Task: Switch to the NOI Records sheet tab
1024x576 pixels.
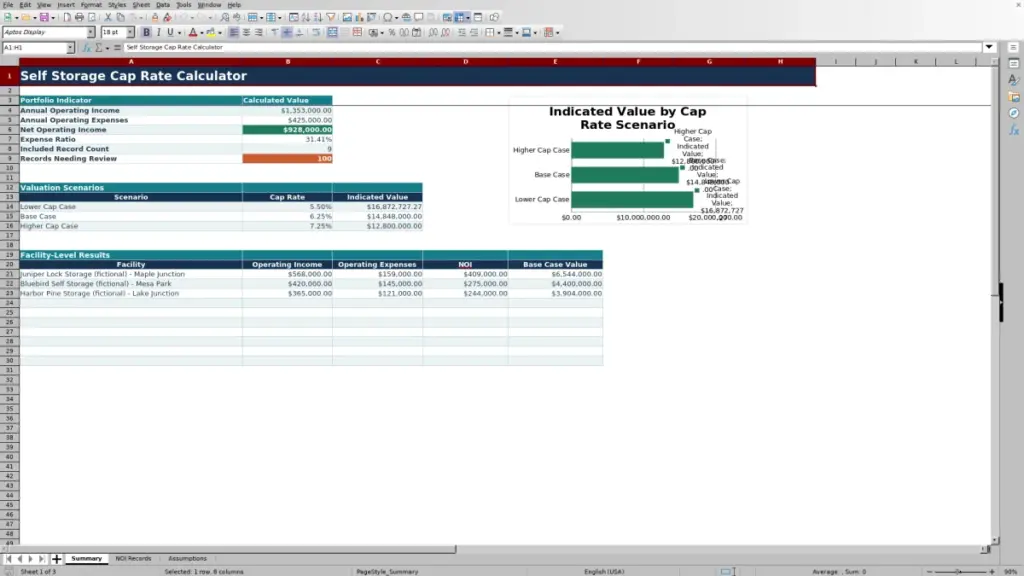Action: pyautogui.click(x=133, y=559)
